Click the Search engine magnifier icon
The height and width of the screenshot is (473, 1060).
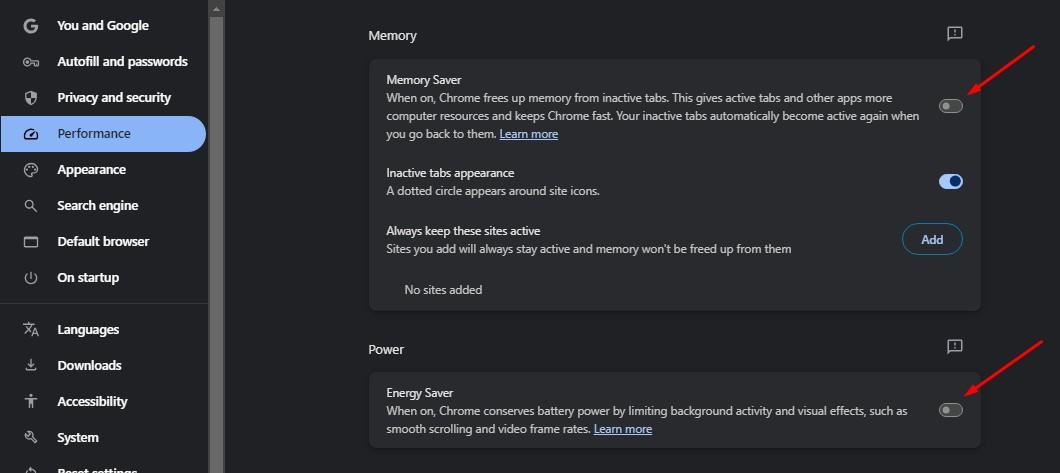(x=31, y=206)
